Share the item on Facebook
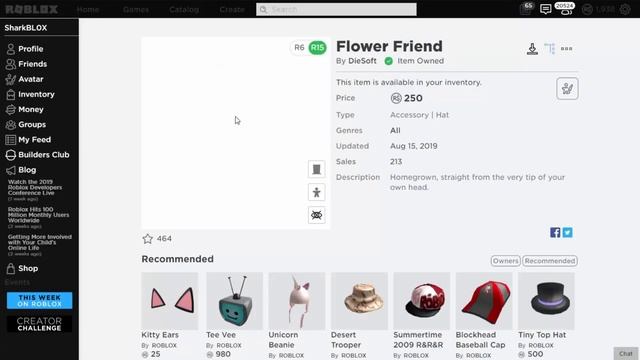The height and width of the screenshot is (360, 640). 555,232
